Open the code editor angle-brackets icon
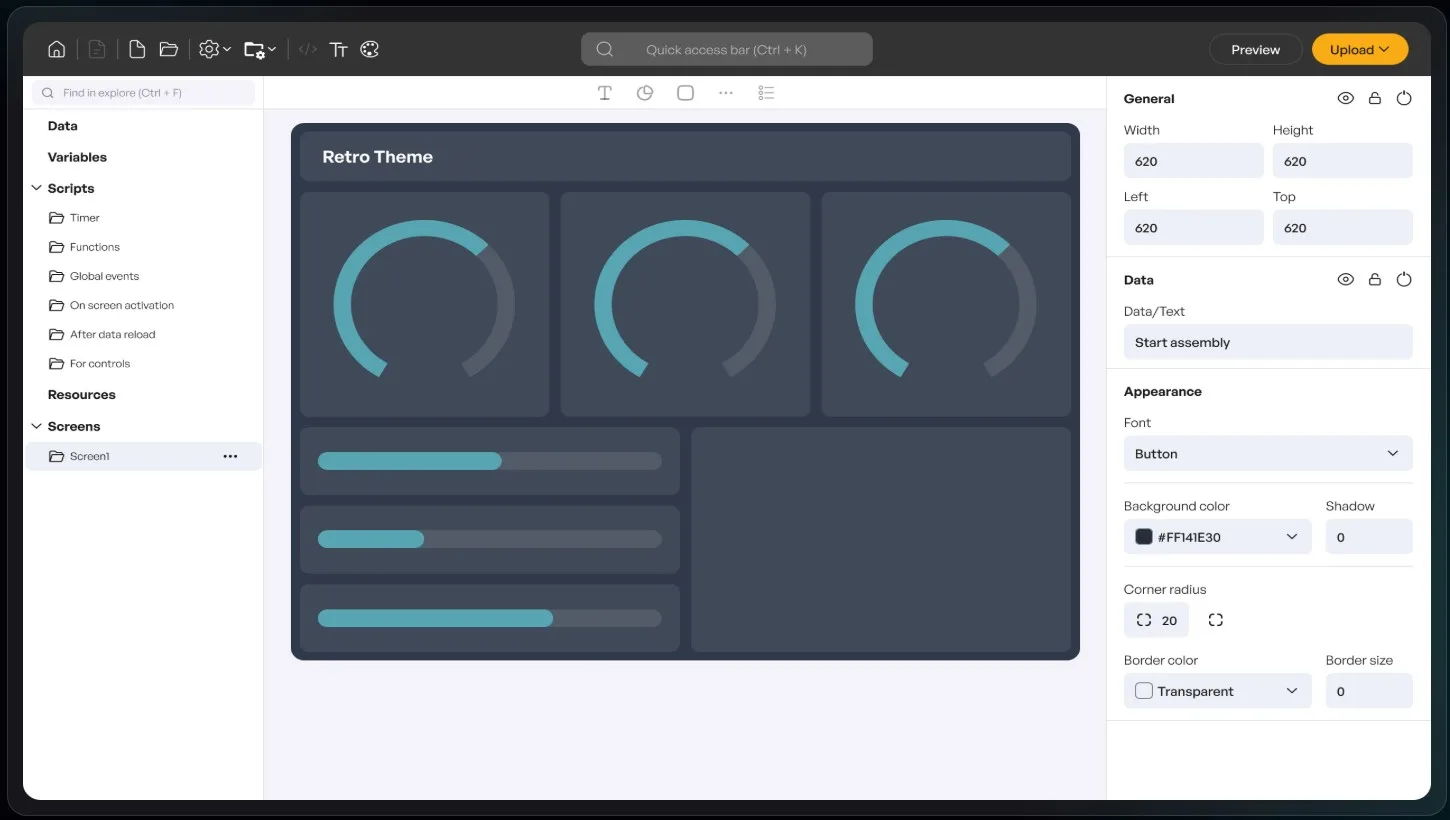This screenshot has width=1450, height=820. pos(308,49)
